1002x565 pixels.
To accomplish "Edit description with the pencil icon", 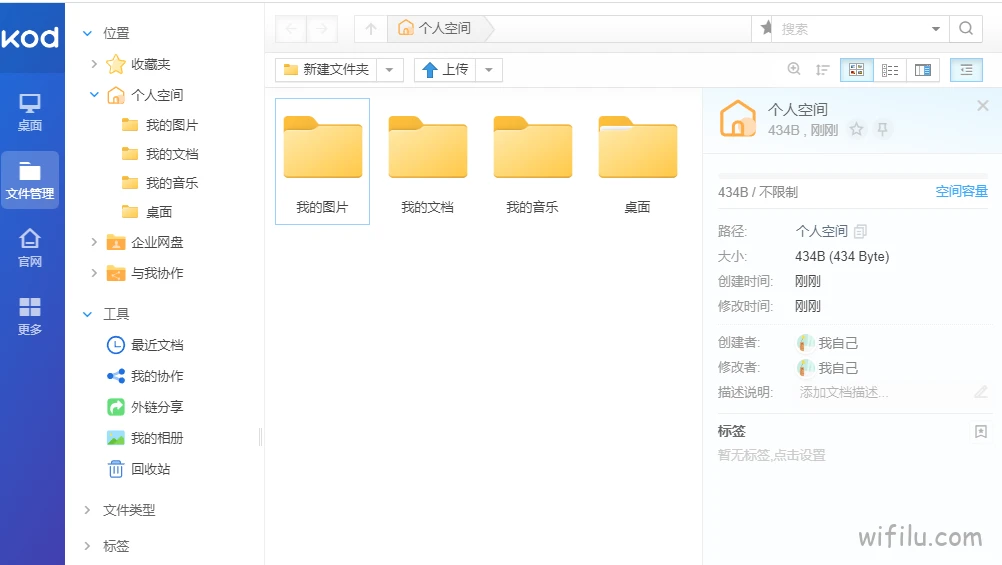I will (x=981, y=392).
